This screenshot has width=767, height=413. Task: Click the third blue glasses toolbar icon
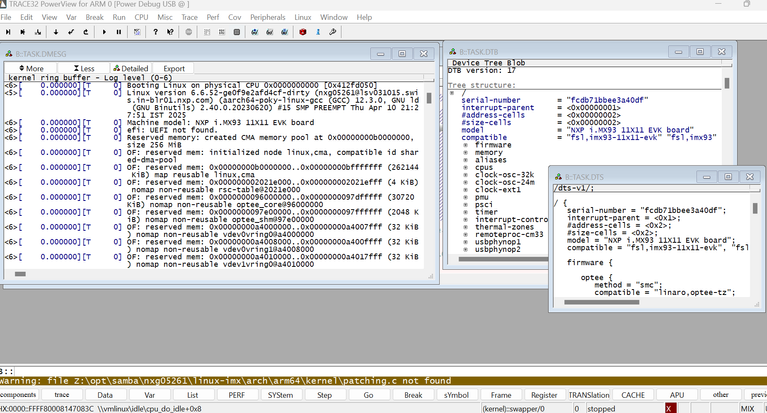click(x=285, y=32)
